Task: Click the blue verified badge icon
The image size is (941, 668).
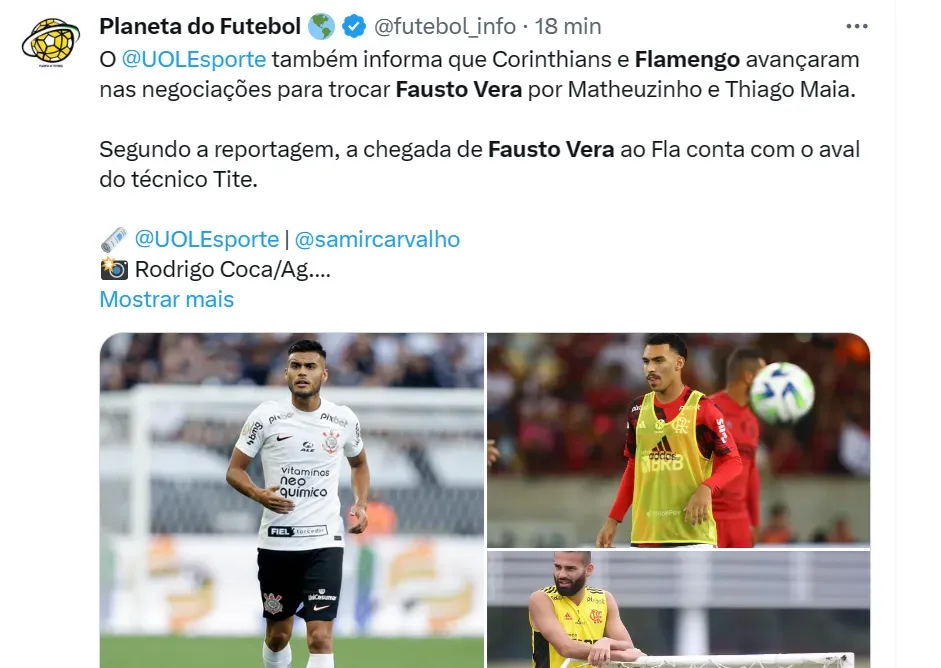Action: click(353, 26)
